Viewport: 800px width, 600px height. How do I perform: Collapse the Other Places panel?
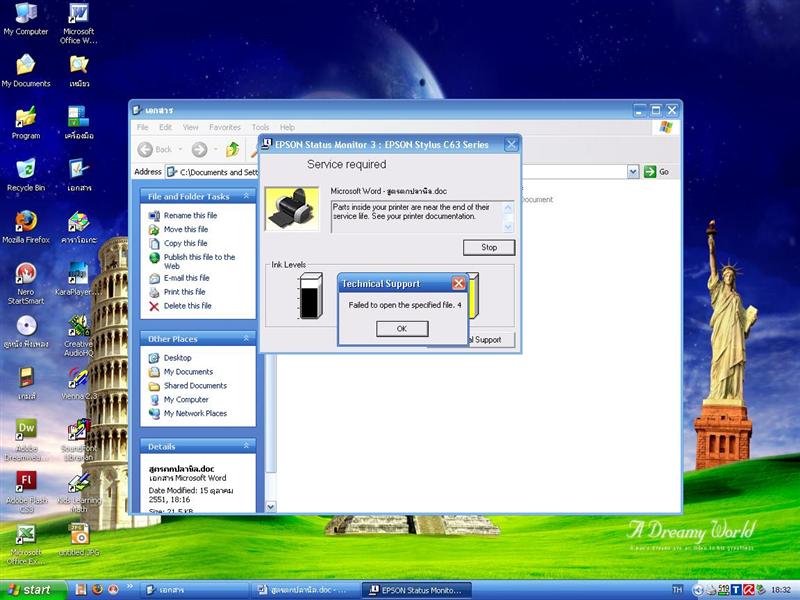point(246,338)
